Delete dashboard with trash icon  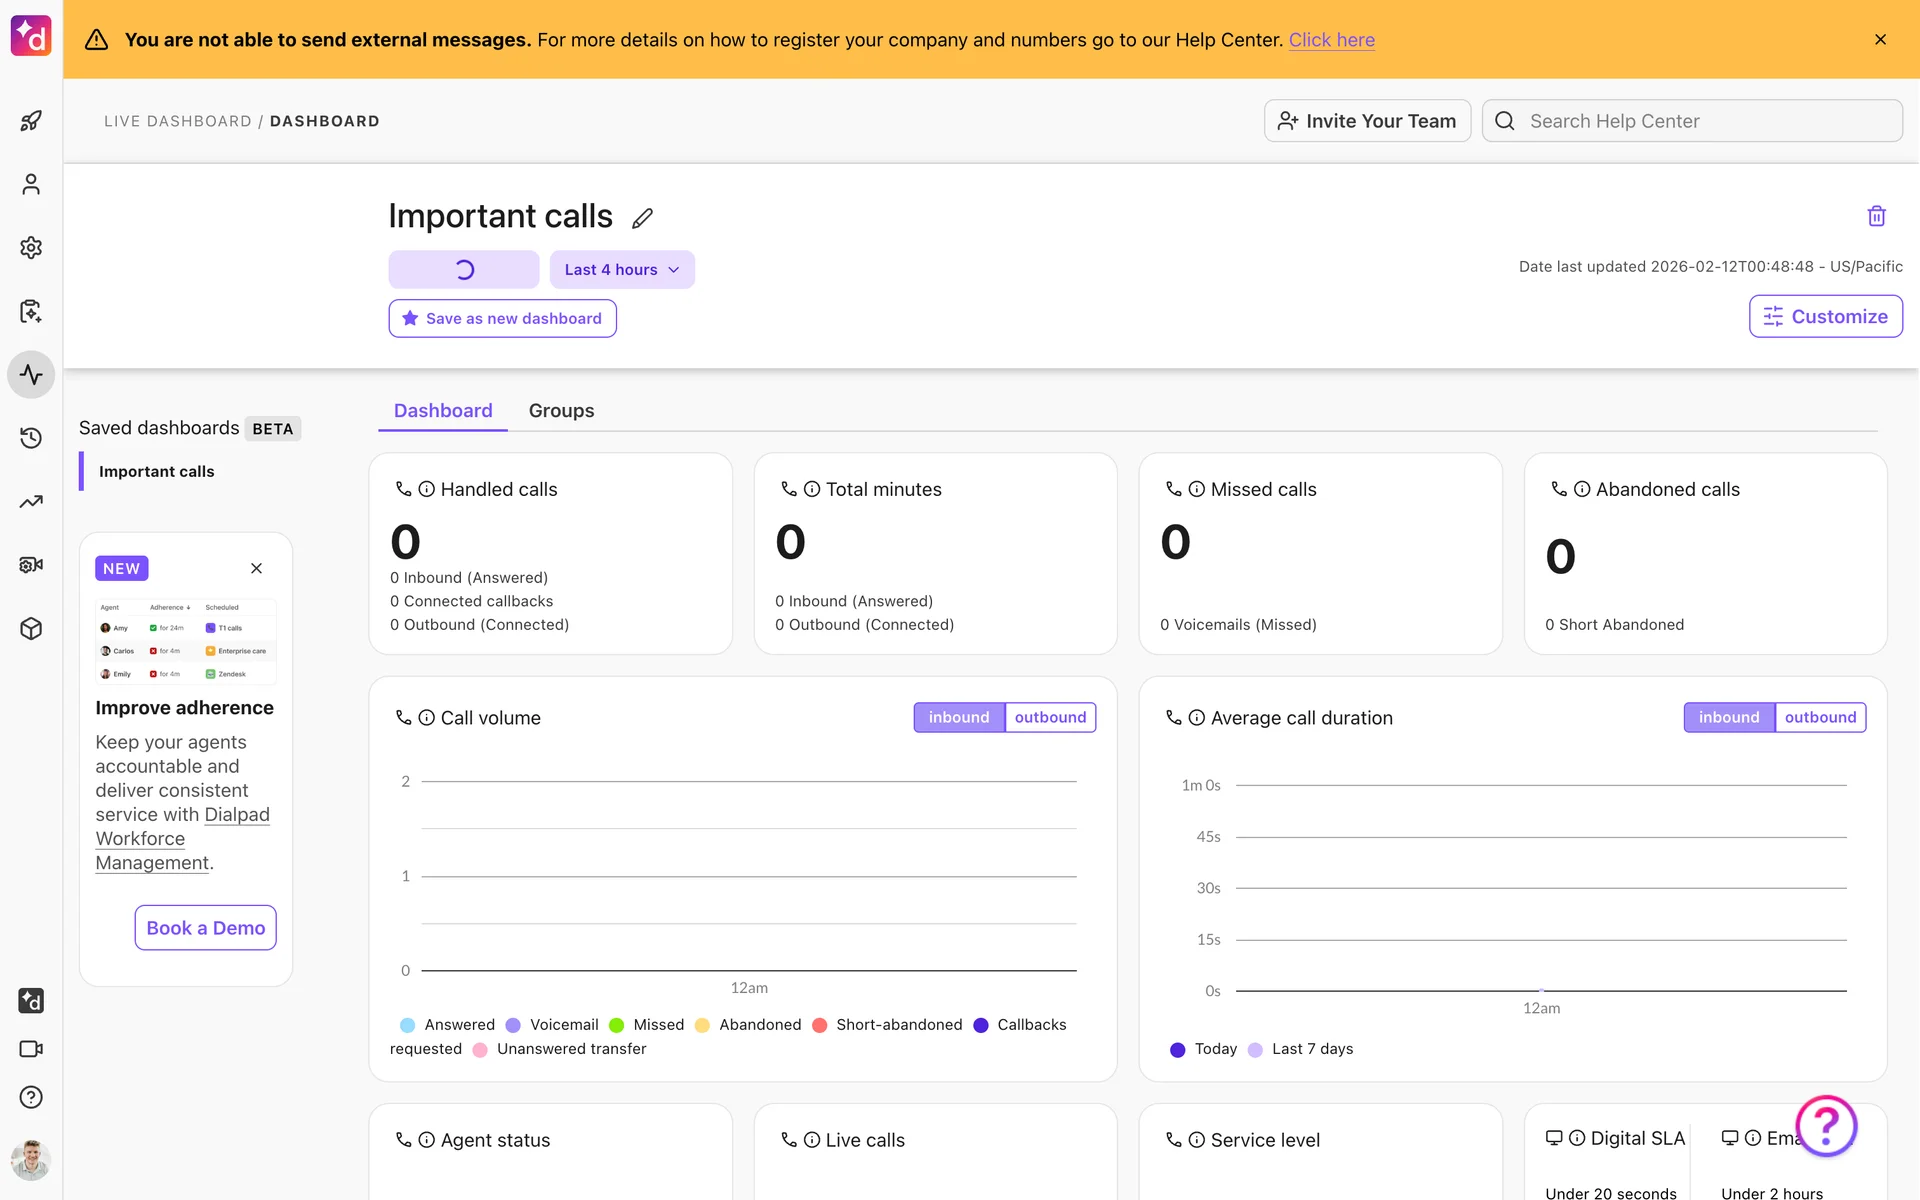tap(1876, 216)
